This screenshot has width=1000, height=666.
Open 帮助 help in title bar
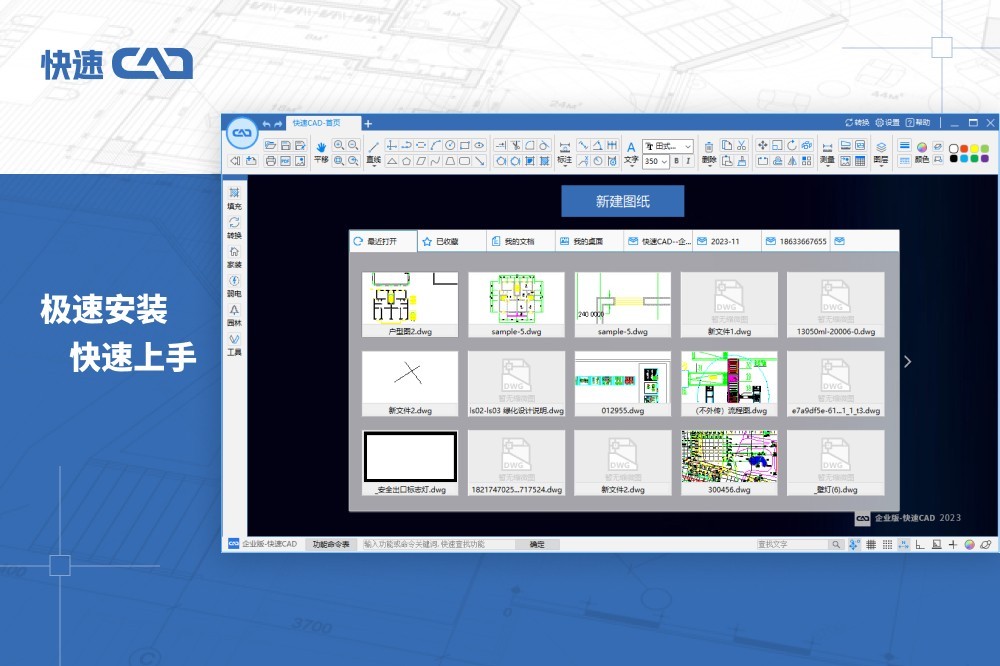point(918,122)
